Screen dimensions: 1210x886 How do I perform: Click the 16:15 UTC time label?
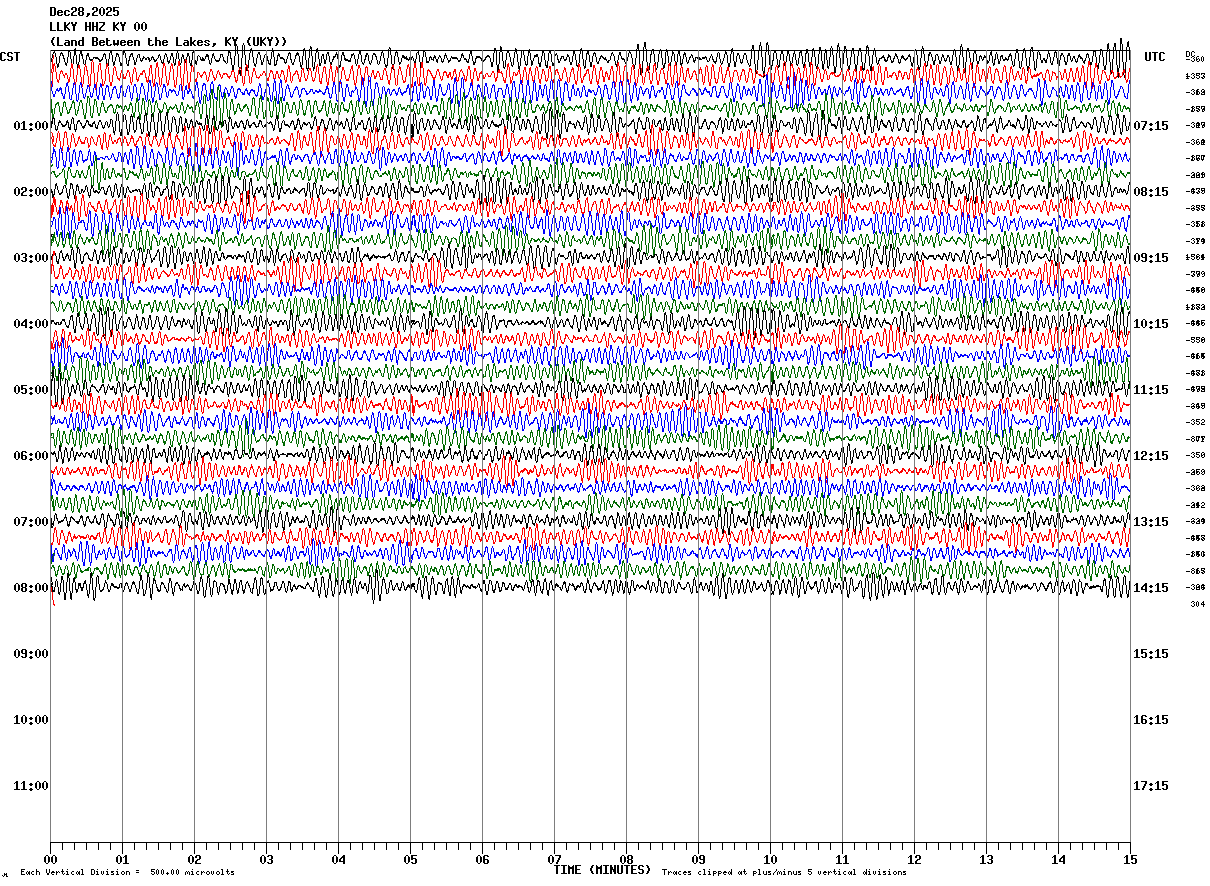tap(1150, 720)
